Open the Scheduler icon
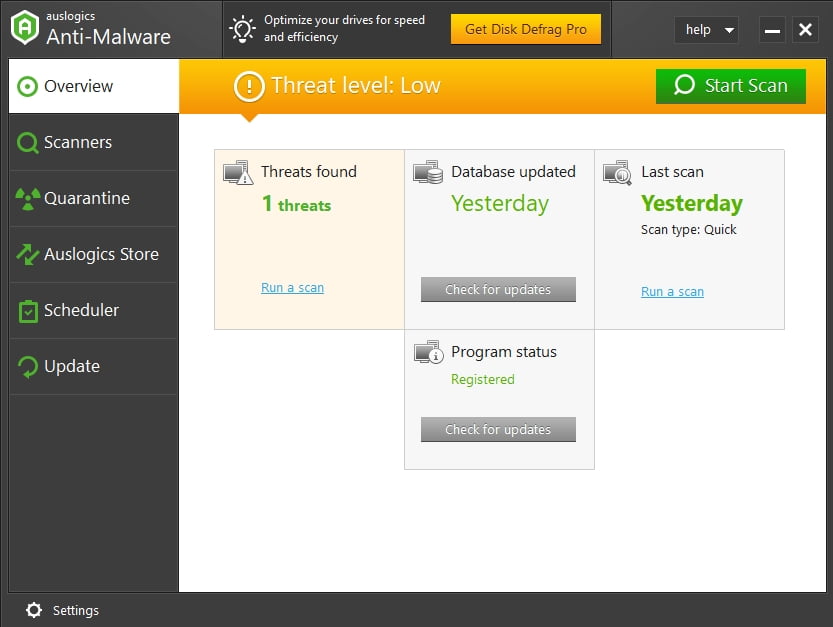Viewport: 833px width, 627px height. [28, 310]
